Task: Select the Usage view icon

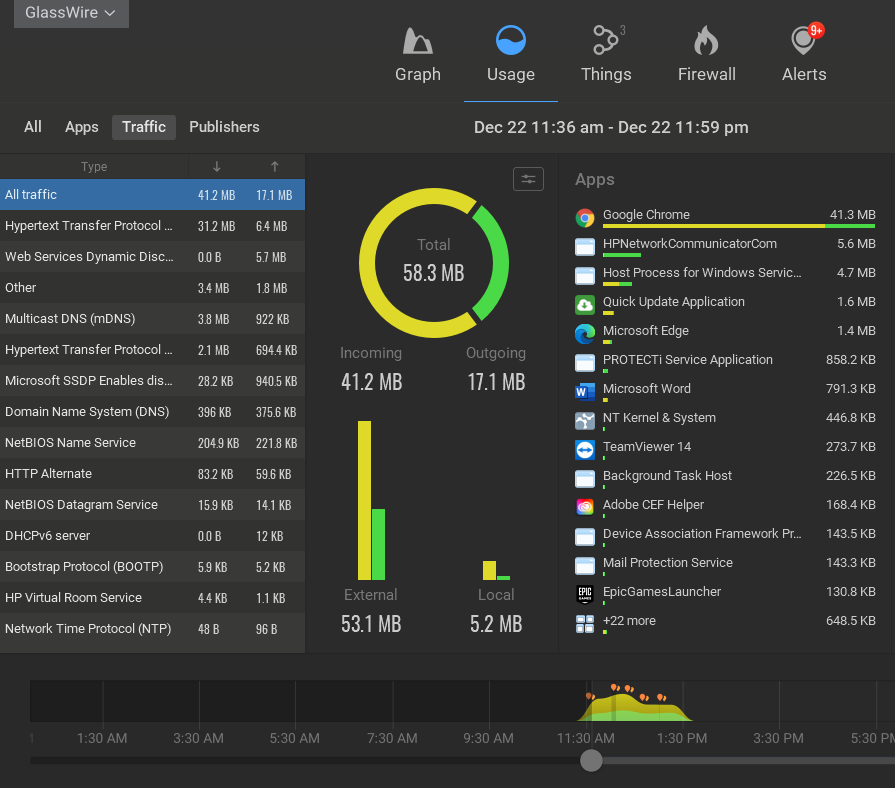Action: click(x=510, y=41)
